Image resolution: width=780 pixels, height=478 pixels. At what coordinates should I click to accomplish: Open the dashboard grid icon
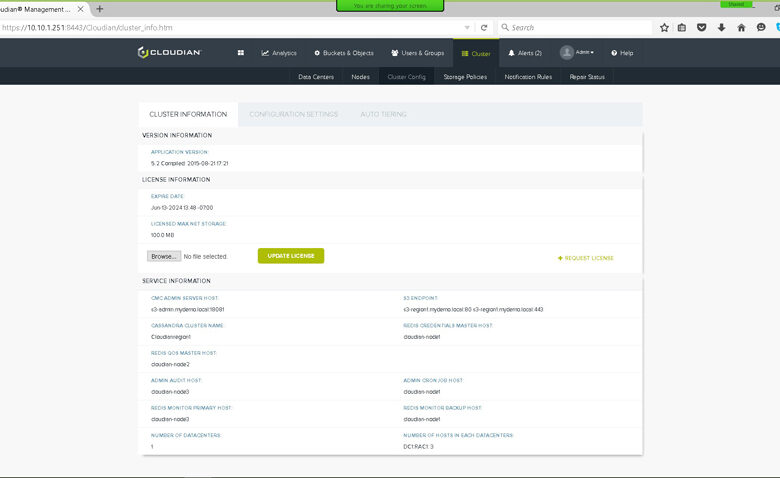click(241, 53)
